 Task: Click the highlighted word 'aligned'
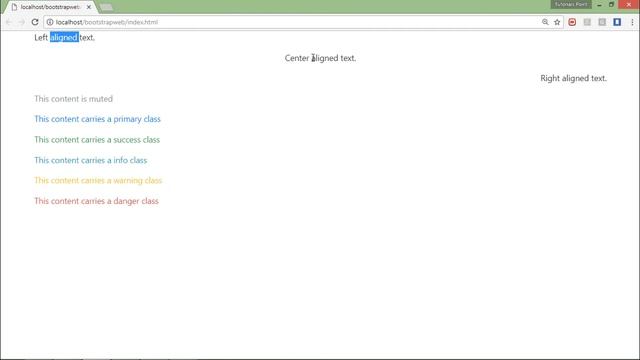(64, 37)
